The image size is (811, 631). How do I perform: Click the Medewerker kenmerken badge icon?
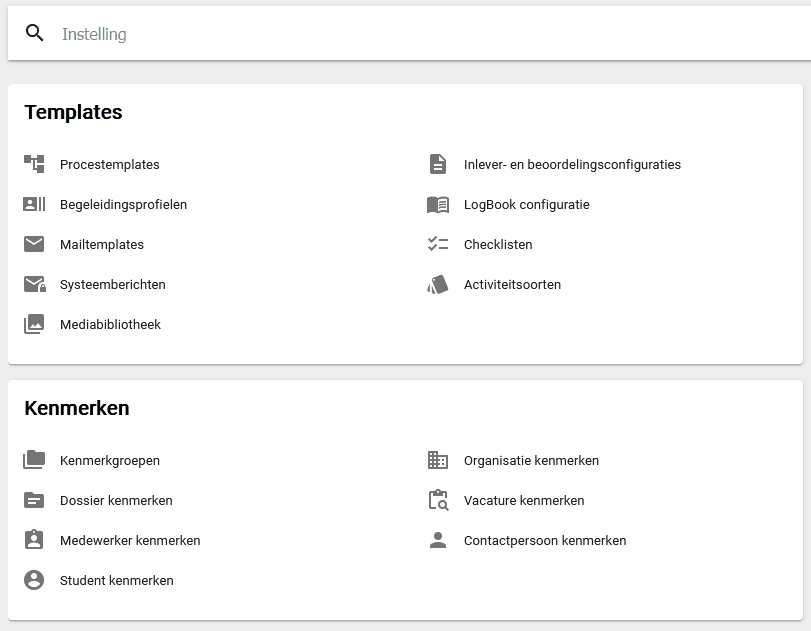(x=34, y=539)
